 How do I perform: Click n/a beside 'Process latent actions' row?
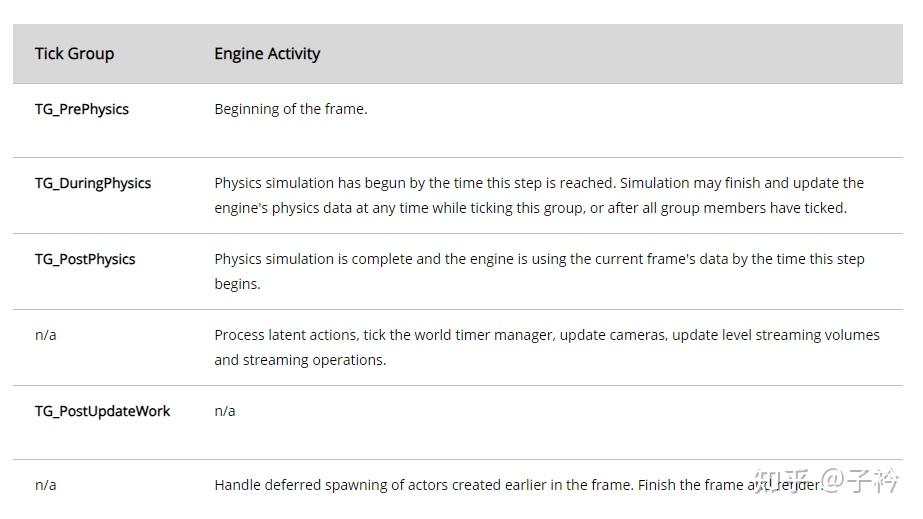[x=46, y=335]
